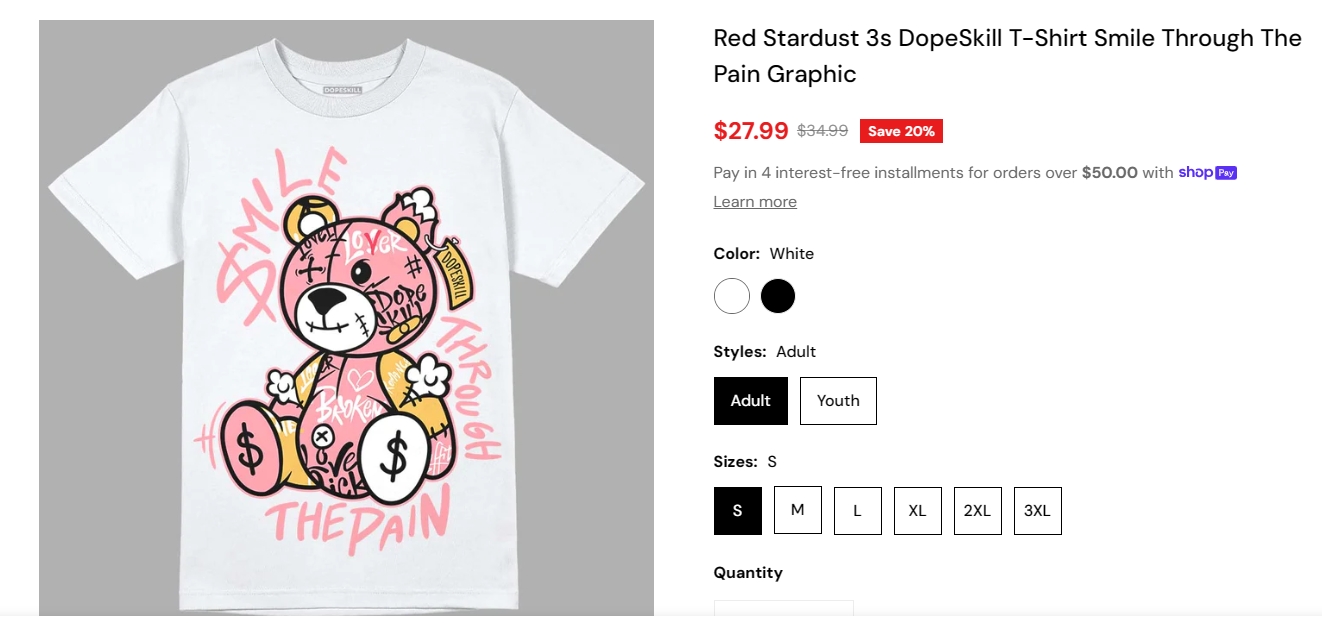Select size S
Viewport: 1322px width, 623px height.
tap(738, 511)
